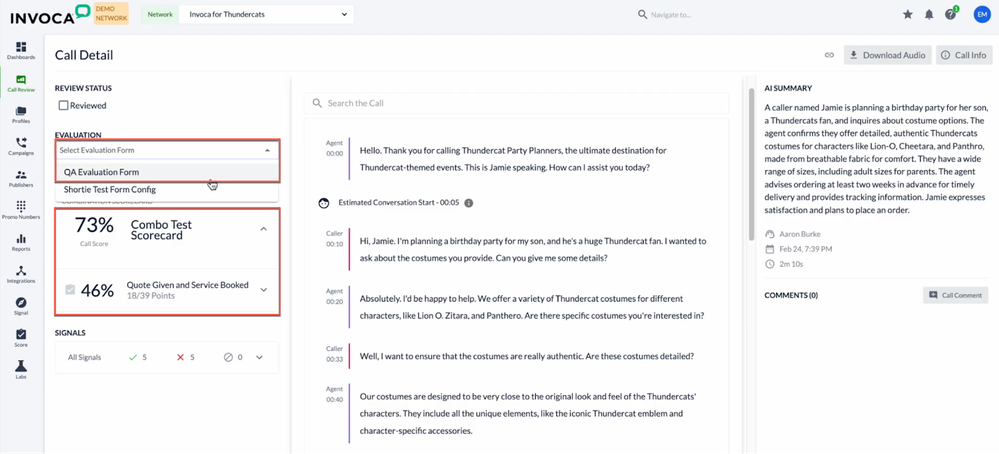Open Dashboards from the sidebar
Viewport: 999px width, 454px height.
pyautogui.click(x=21, y=50)
